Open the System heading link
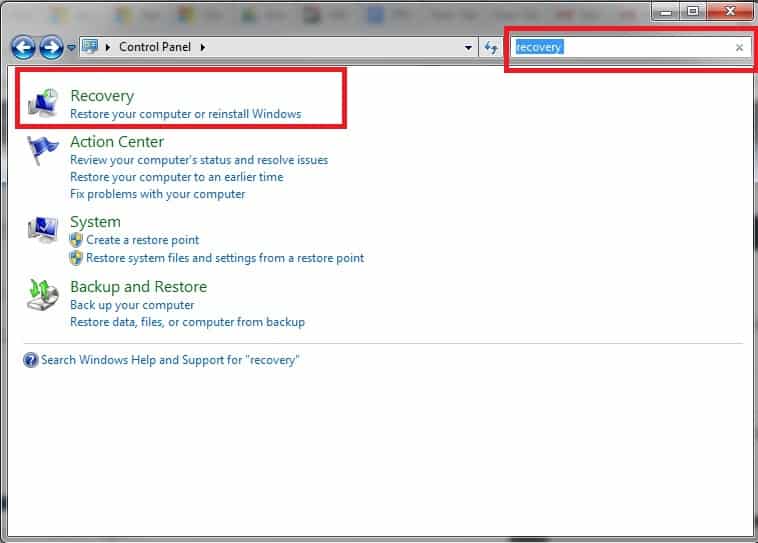Screen dimensions: 758x543 (x=95, y=222)
